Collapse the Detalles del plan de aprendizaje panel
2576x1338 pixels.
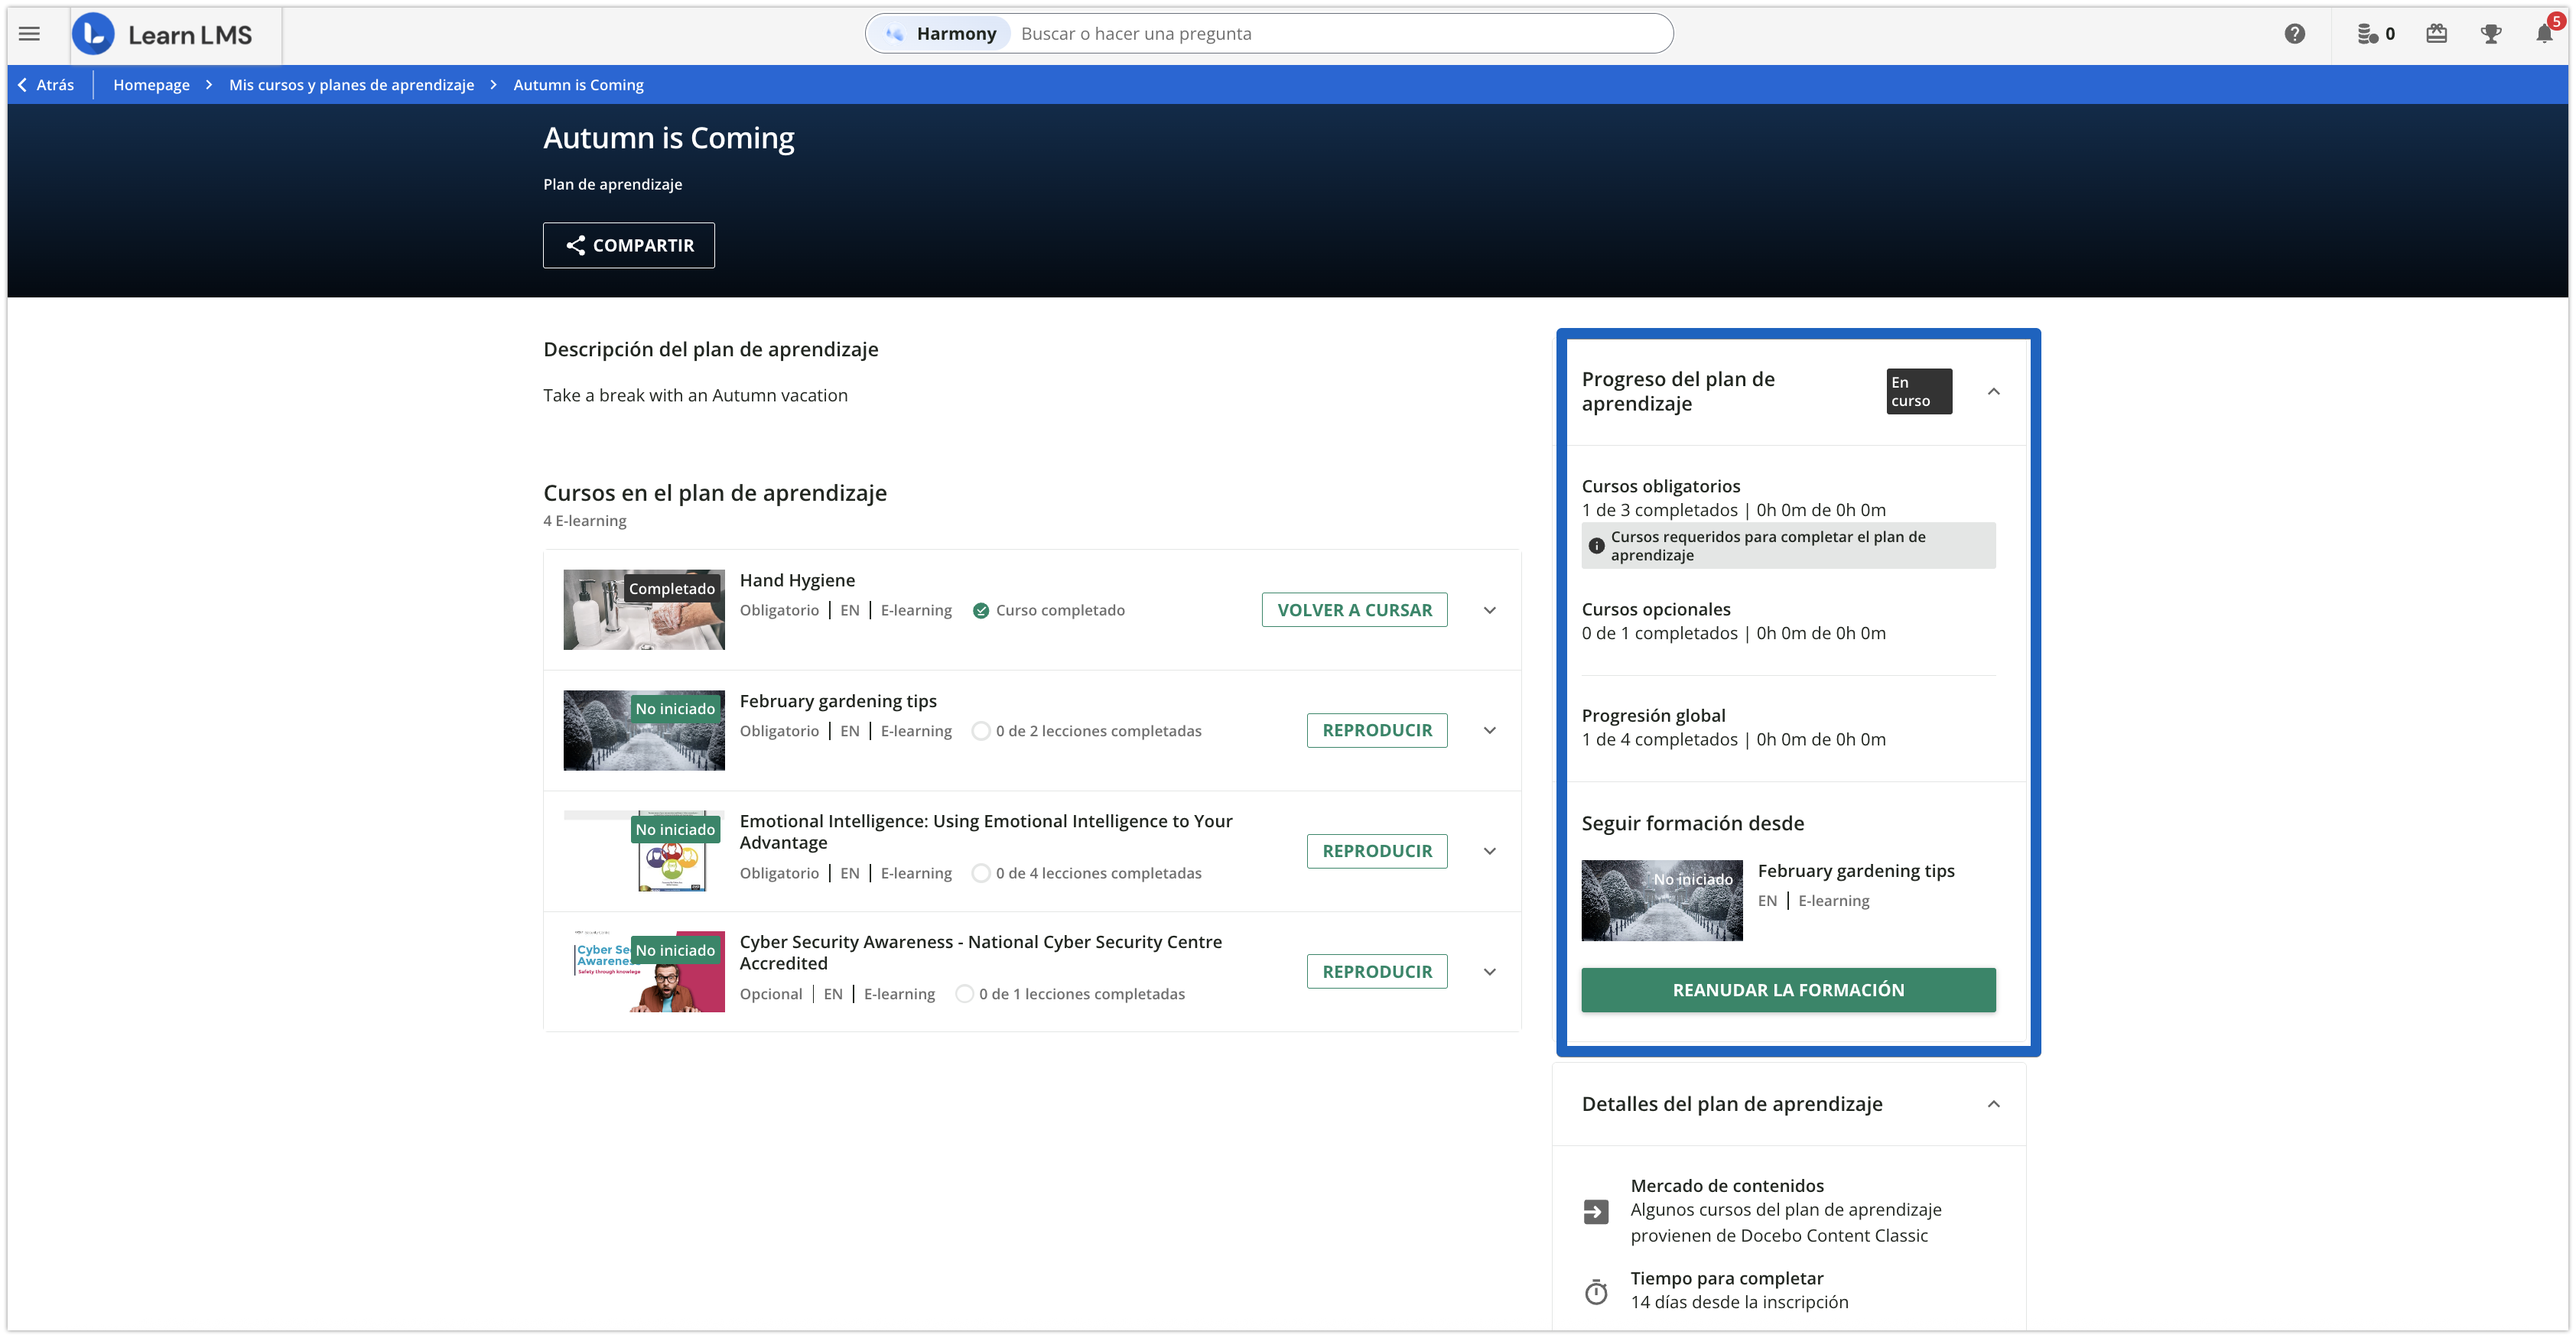pyautogui.click(x=1993, y=1104)
